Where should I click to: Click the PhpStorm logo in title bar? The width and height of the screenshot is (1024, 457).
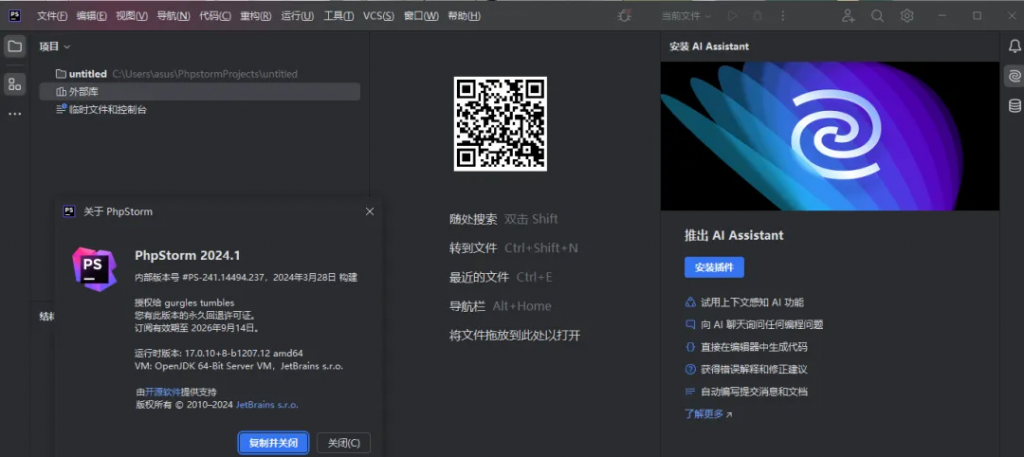click(14, 16)
